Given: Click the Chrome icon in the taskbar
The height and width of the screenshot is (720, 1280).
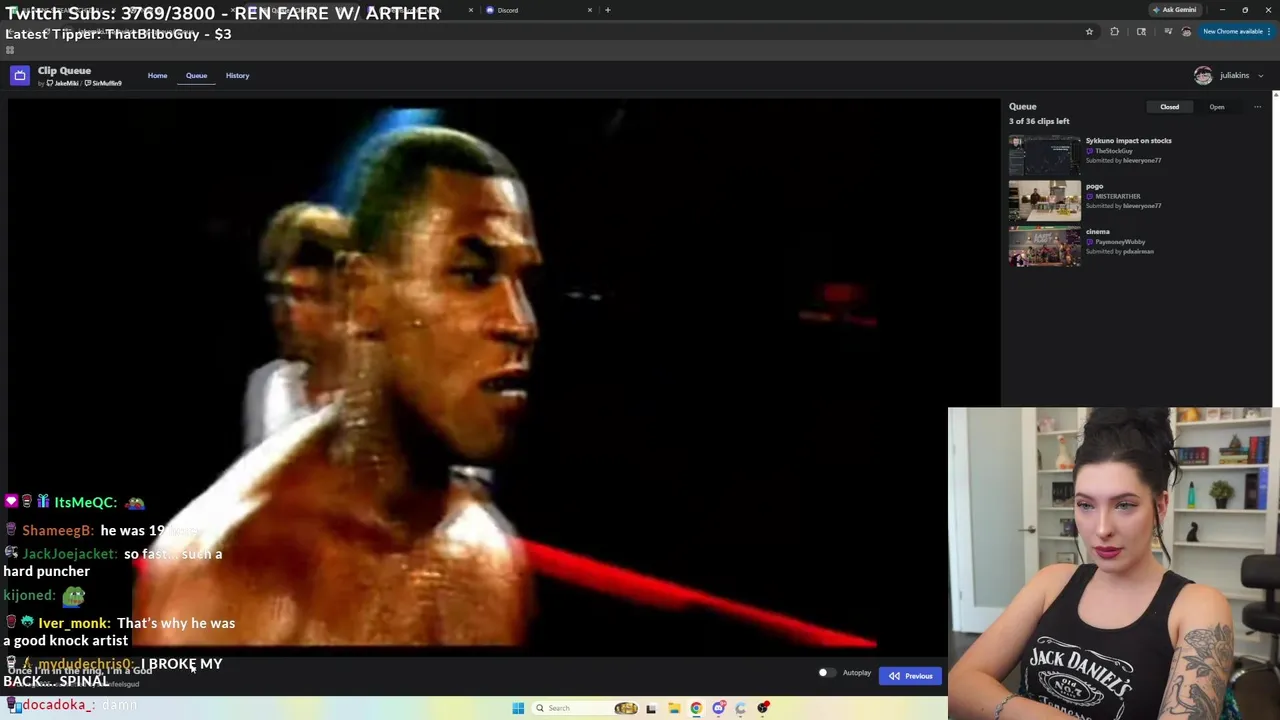Looking at the screenshot, I should 696,708.
